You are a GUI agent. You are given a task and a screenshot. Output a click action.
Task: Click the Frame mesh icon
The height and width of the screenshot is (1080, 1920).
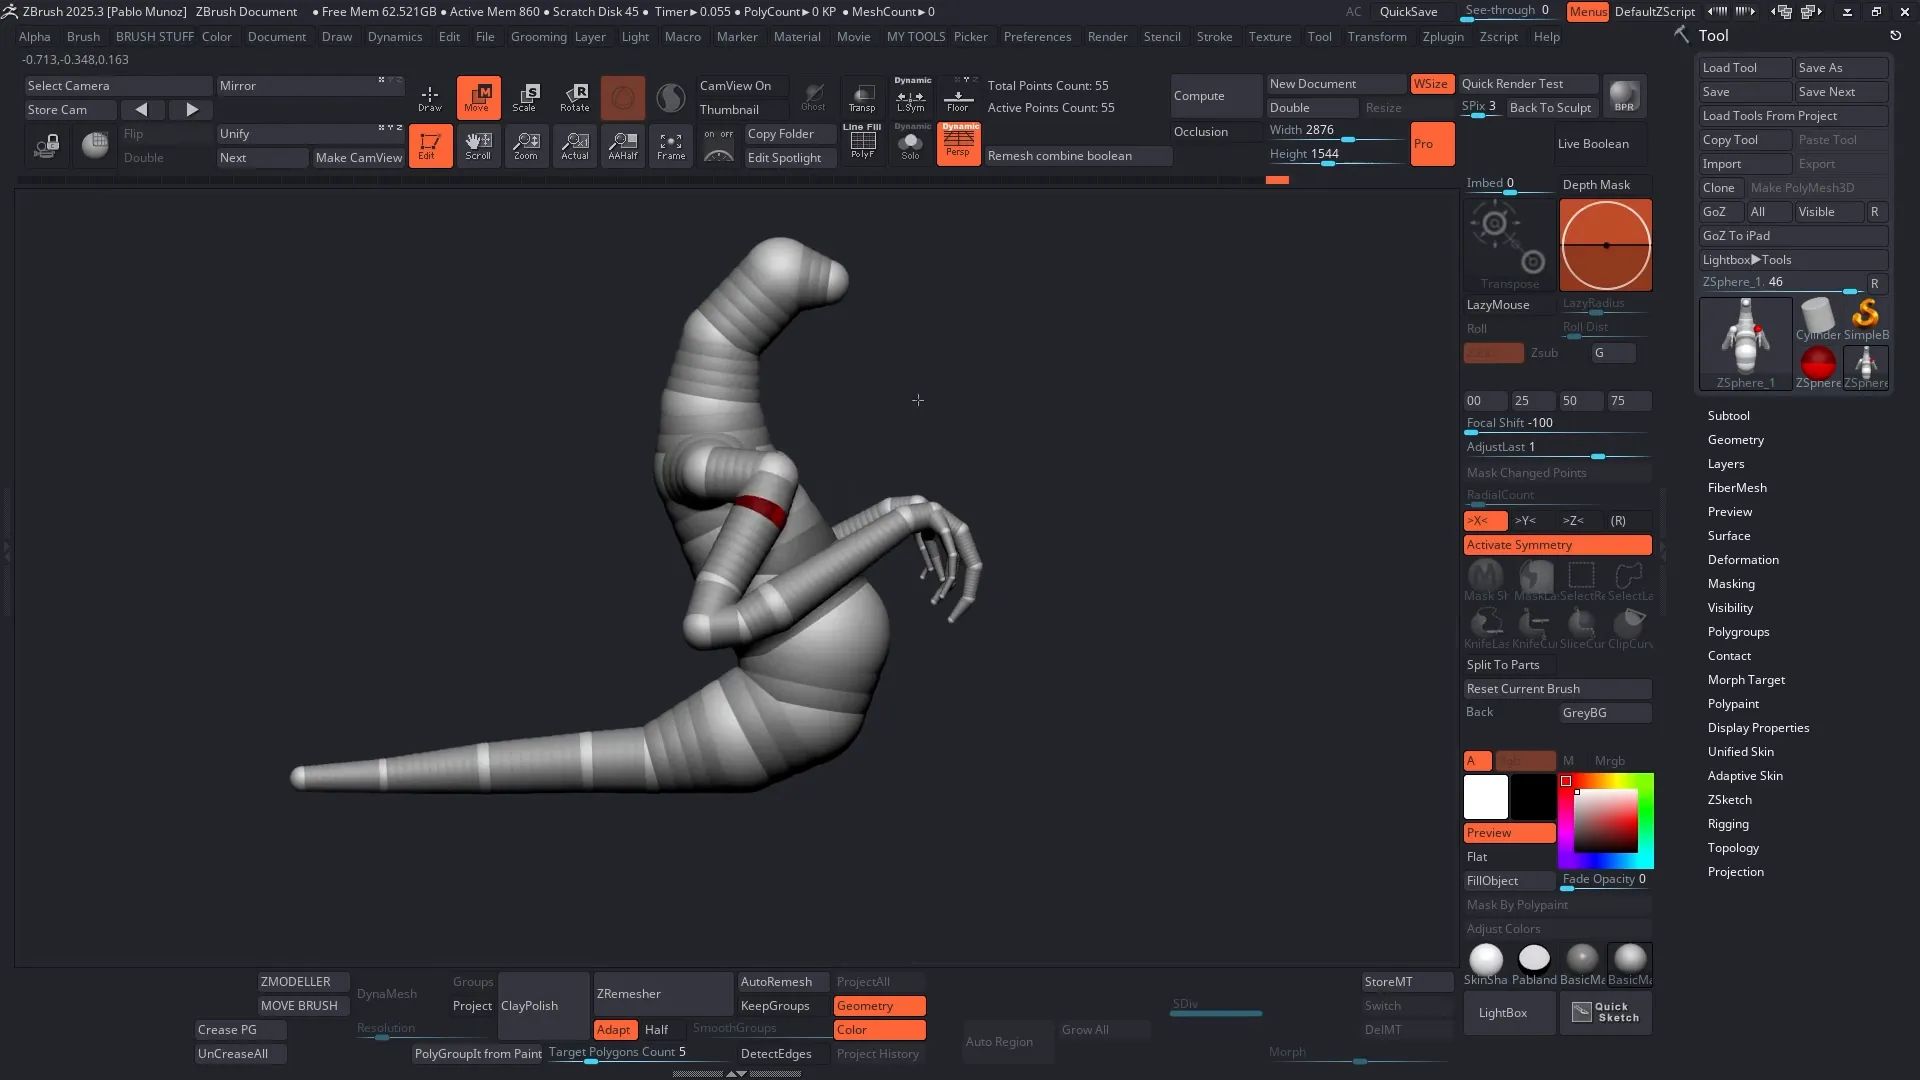coord(671,146)
